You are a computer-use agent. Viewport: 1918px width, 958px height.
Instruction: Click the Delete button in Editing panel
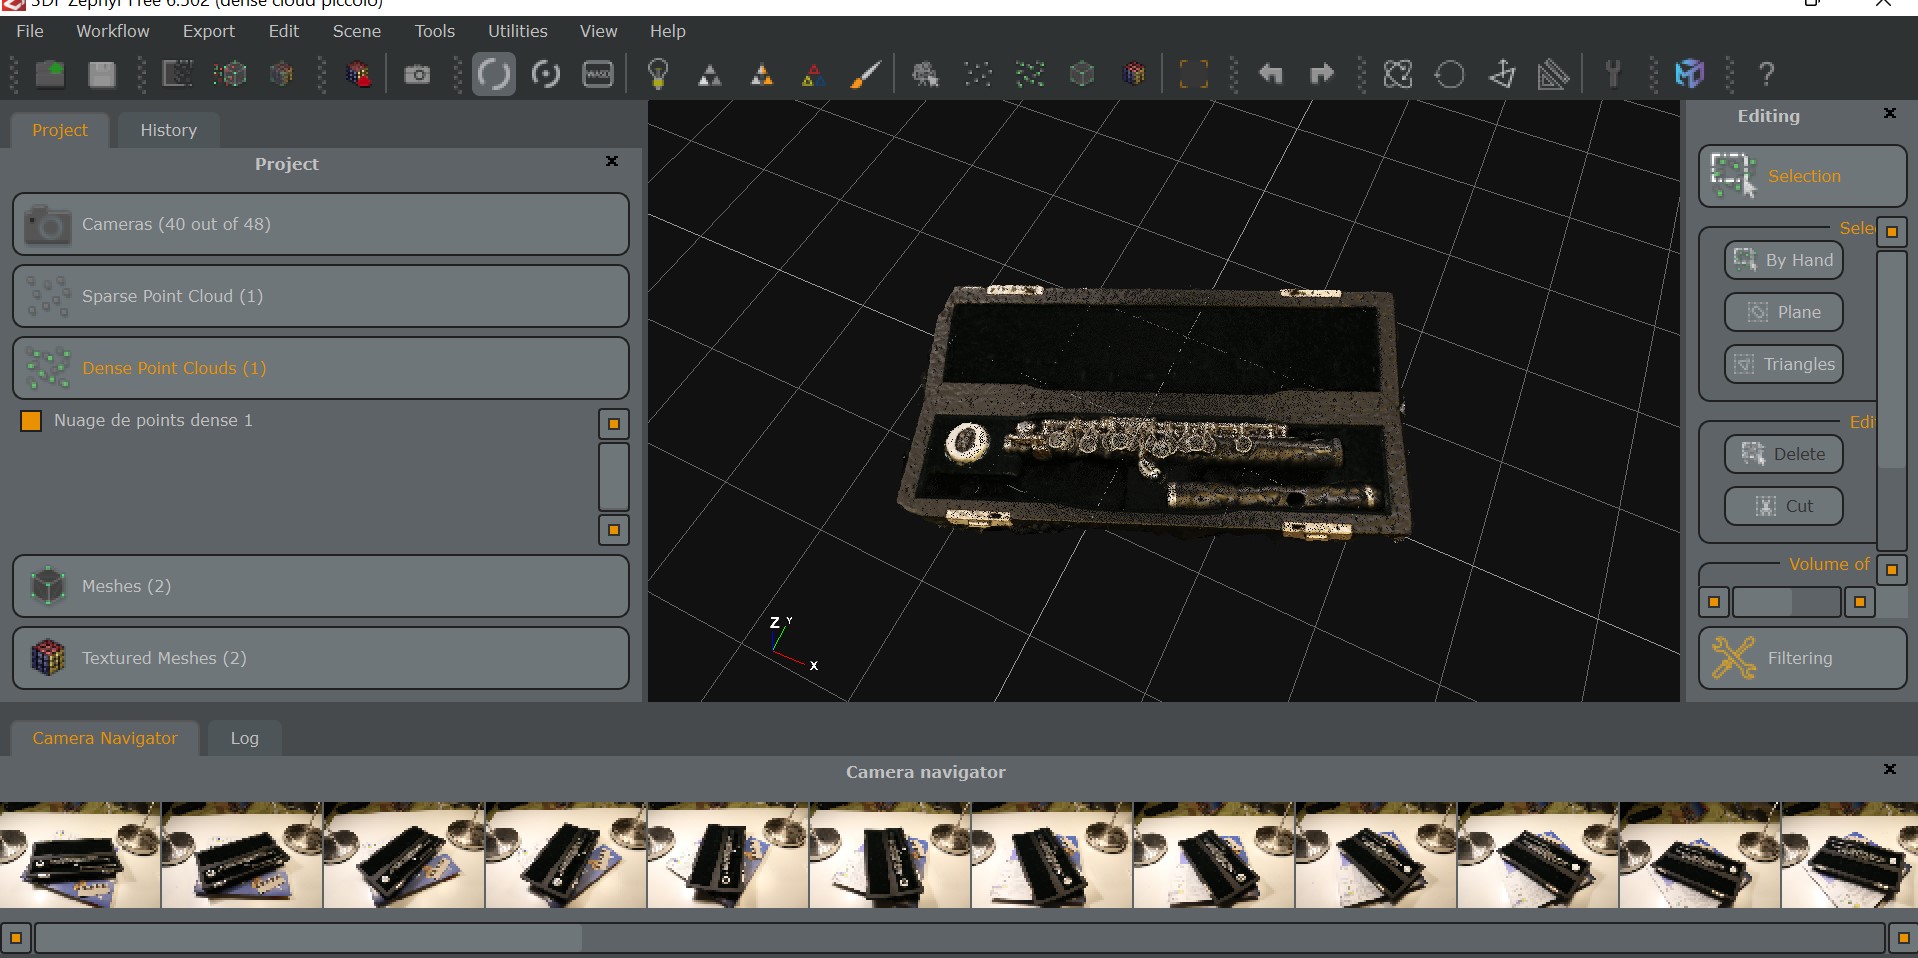[x=1784, y=454]
